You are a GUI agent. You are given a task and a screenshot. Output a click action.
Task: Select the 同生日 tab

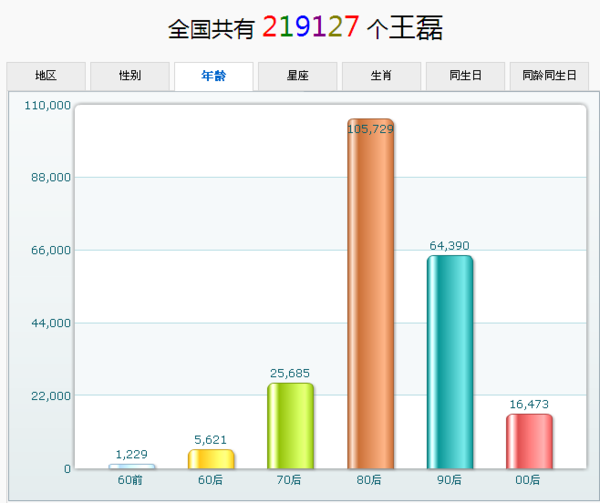(x=465, y=76)
